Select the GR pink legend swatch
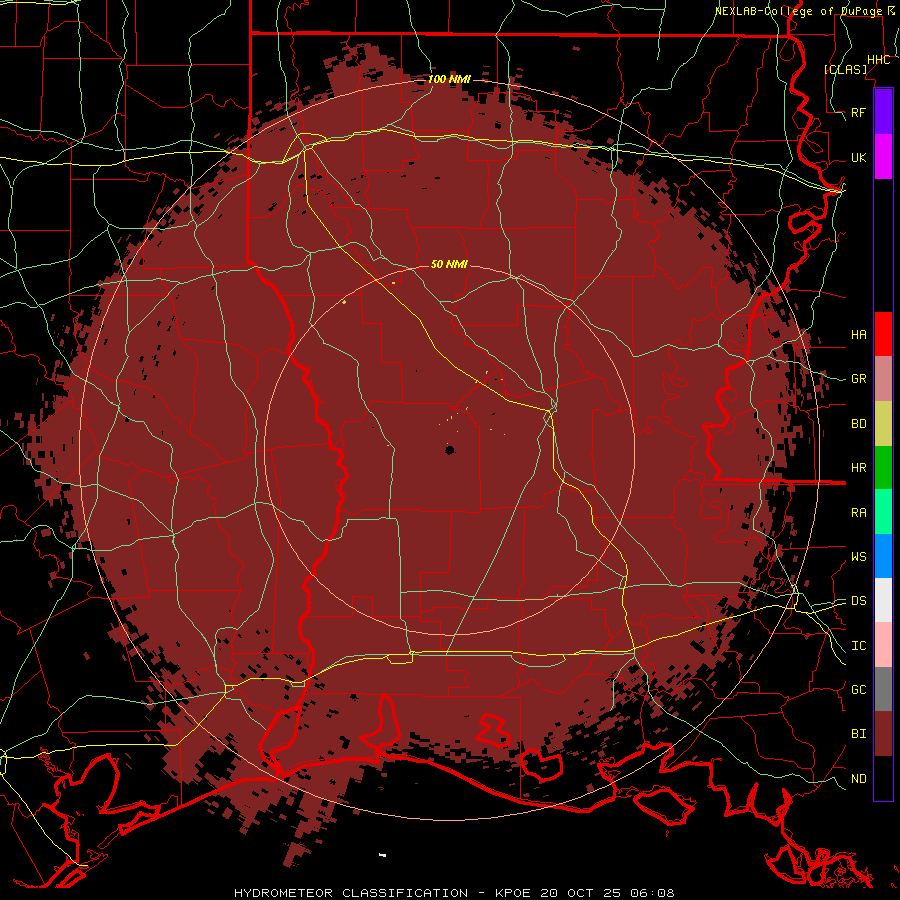This screenshot has height=900, width=900. (x=883, y=379)
